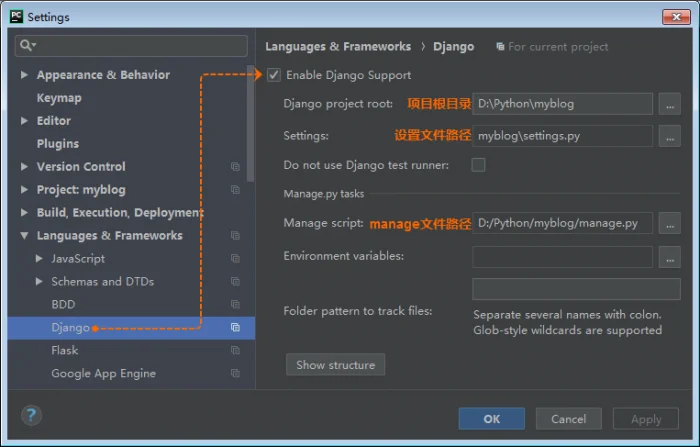The width and height of the screenshot is (700, 447).
Task: Click the Settings file path field
Action: [x=562, y=136]
